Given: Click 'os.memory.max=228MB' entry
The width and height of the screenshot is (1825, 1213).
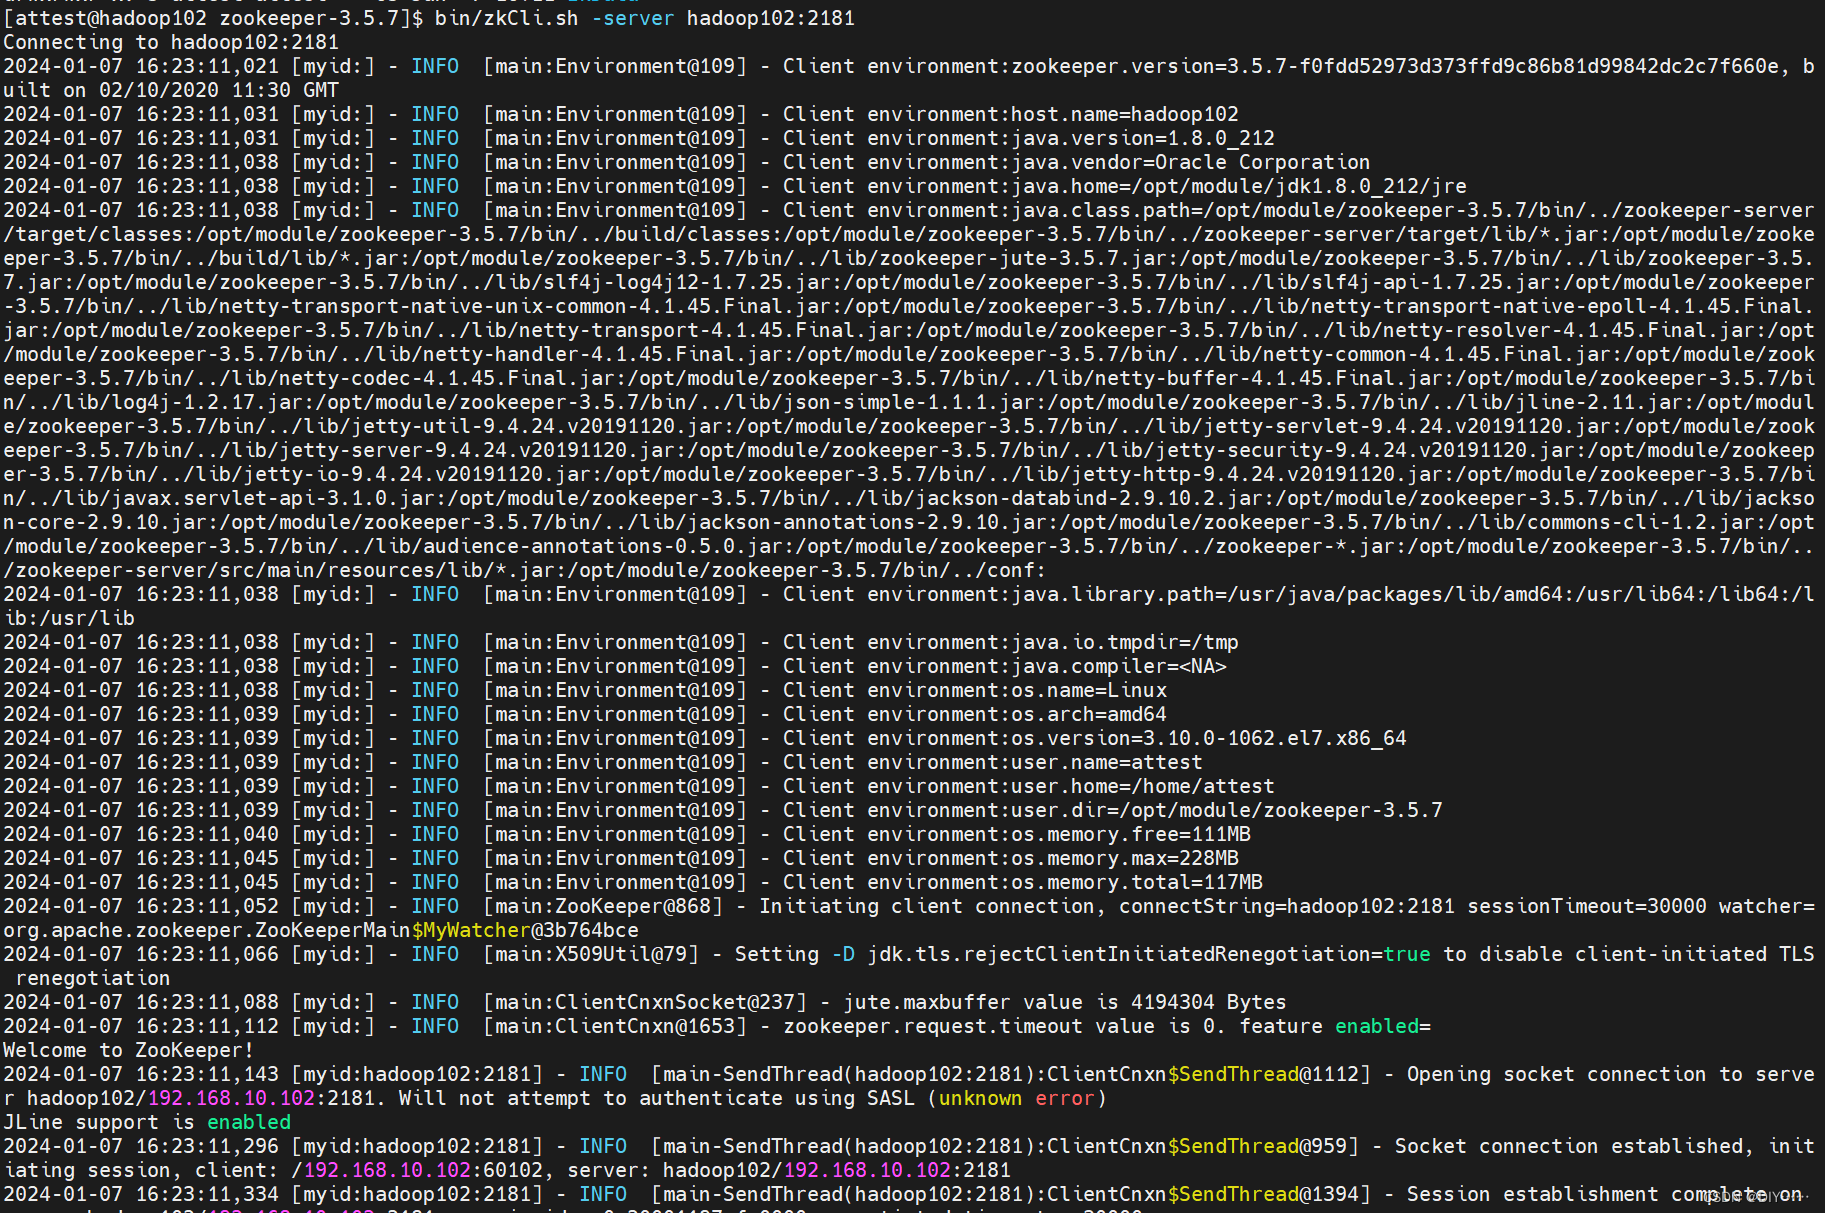Looking at the screenshot, I should click(x=1125, y=858).
